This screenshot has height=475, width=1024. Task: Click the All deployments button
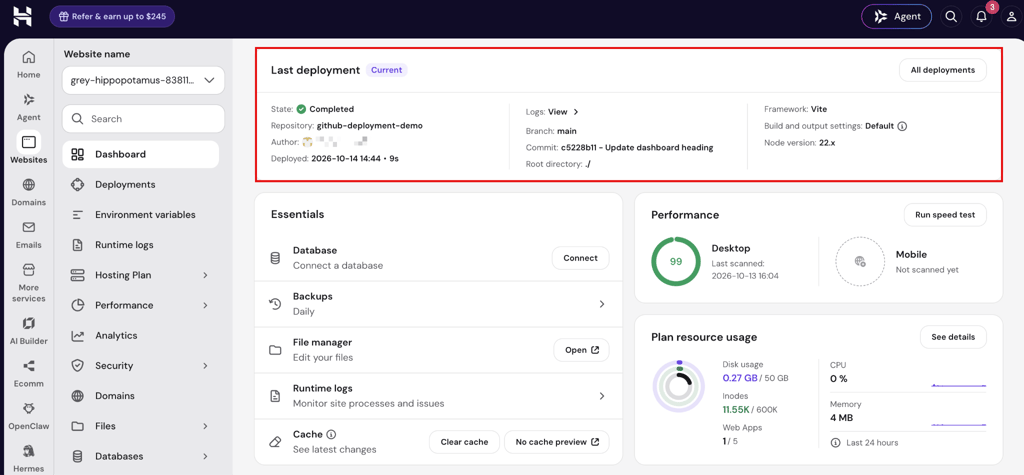[x=942, y=70]
